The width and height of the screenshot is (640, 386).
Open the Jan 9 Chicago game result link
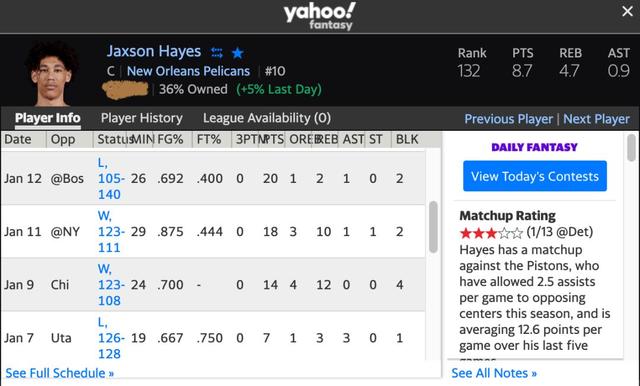pyautogui.click(x=111, y=284)
